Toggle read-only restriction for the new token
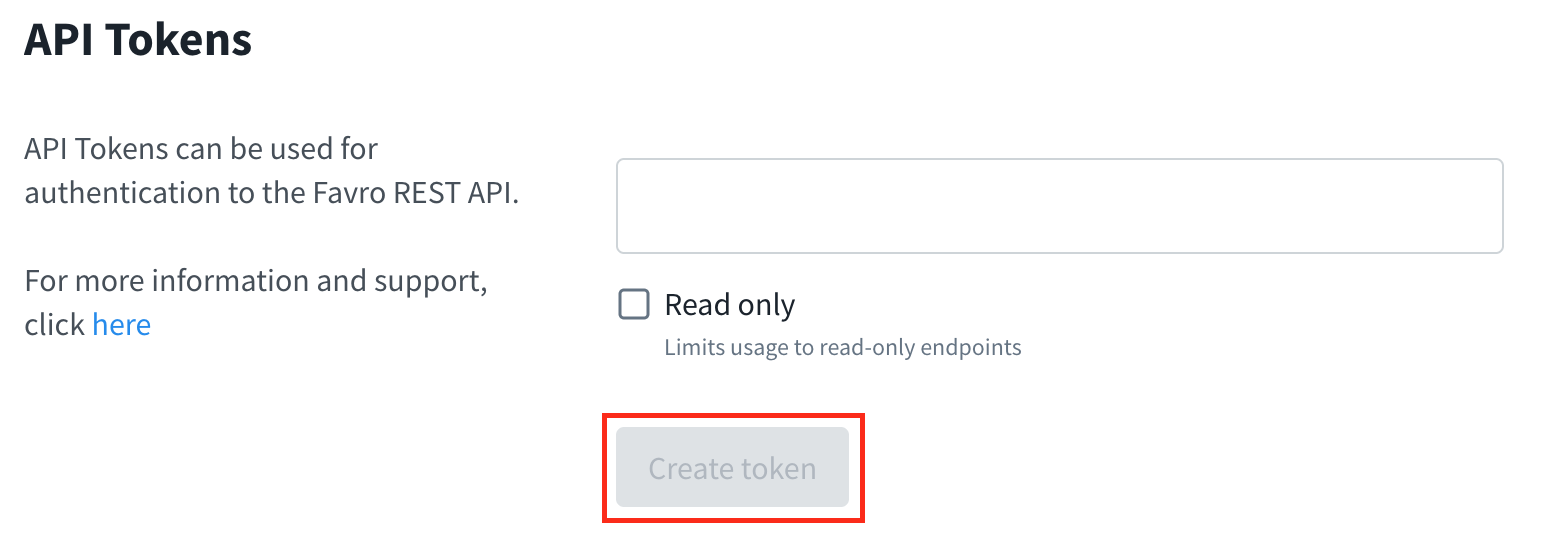 pyautogui.click(x=634, y=304)
